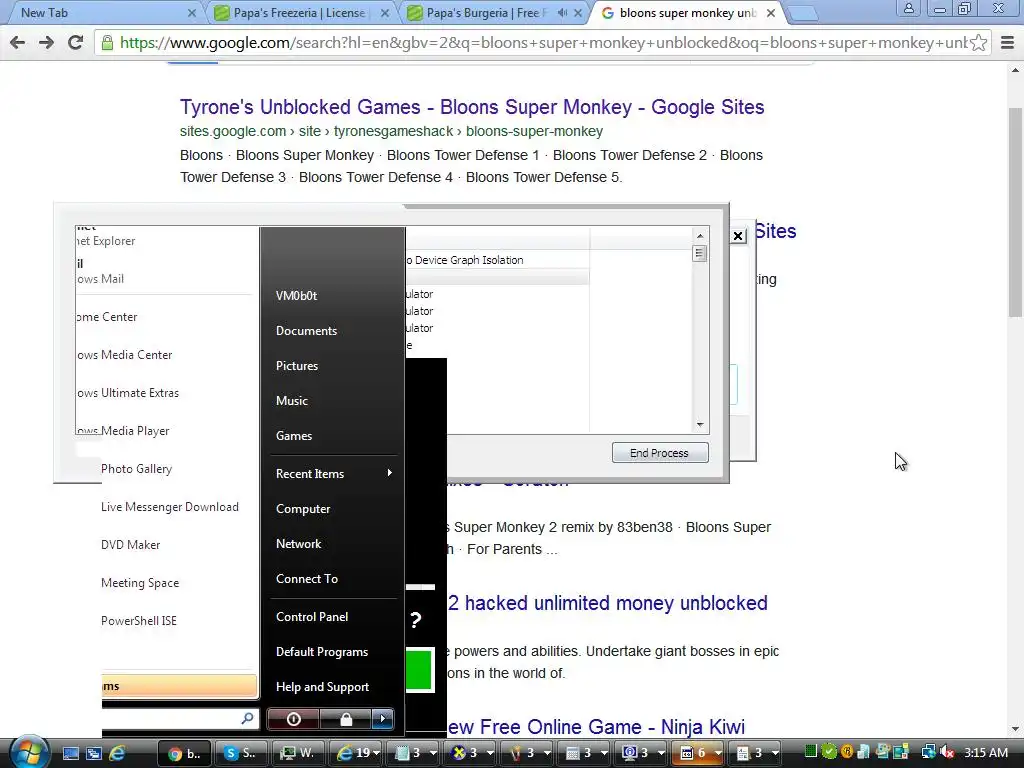The height and width of the screenshot is (768, 1024).
Task: Open the Chrome taskbar button
Action: pos(184,753)
